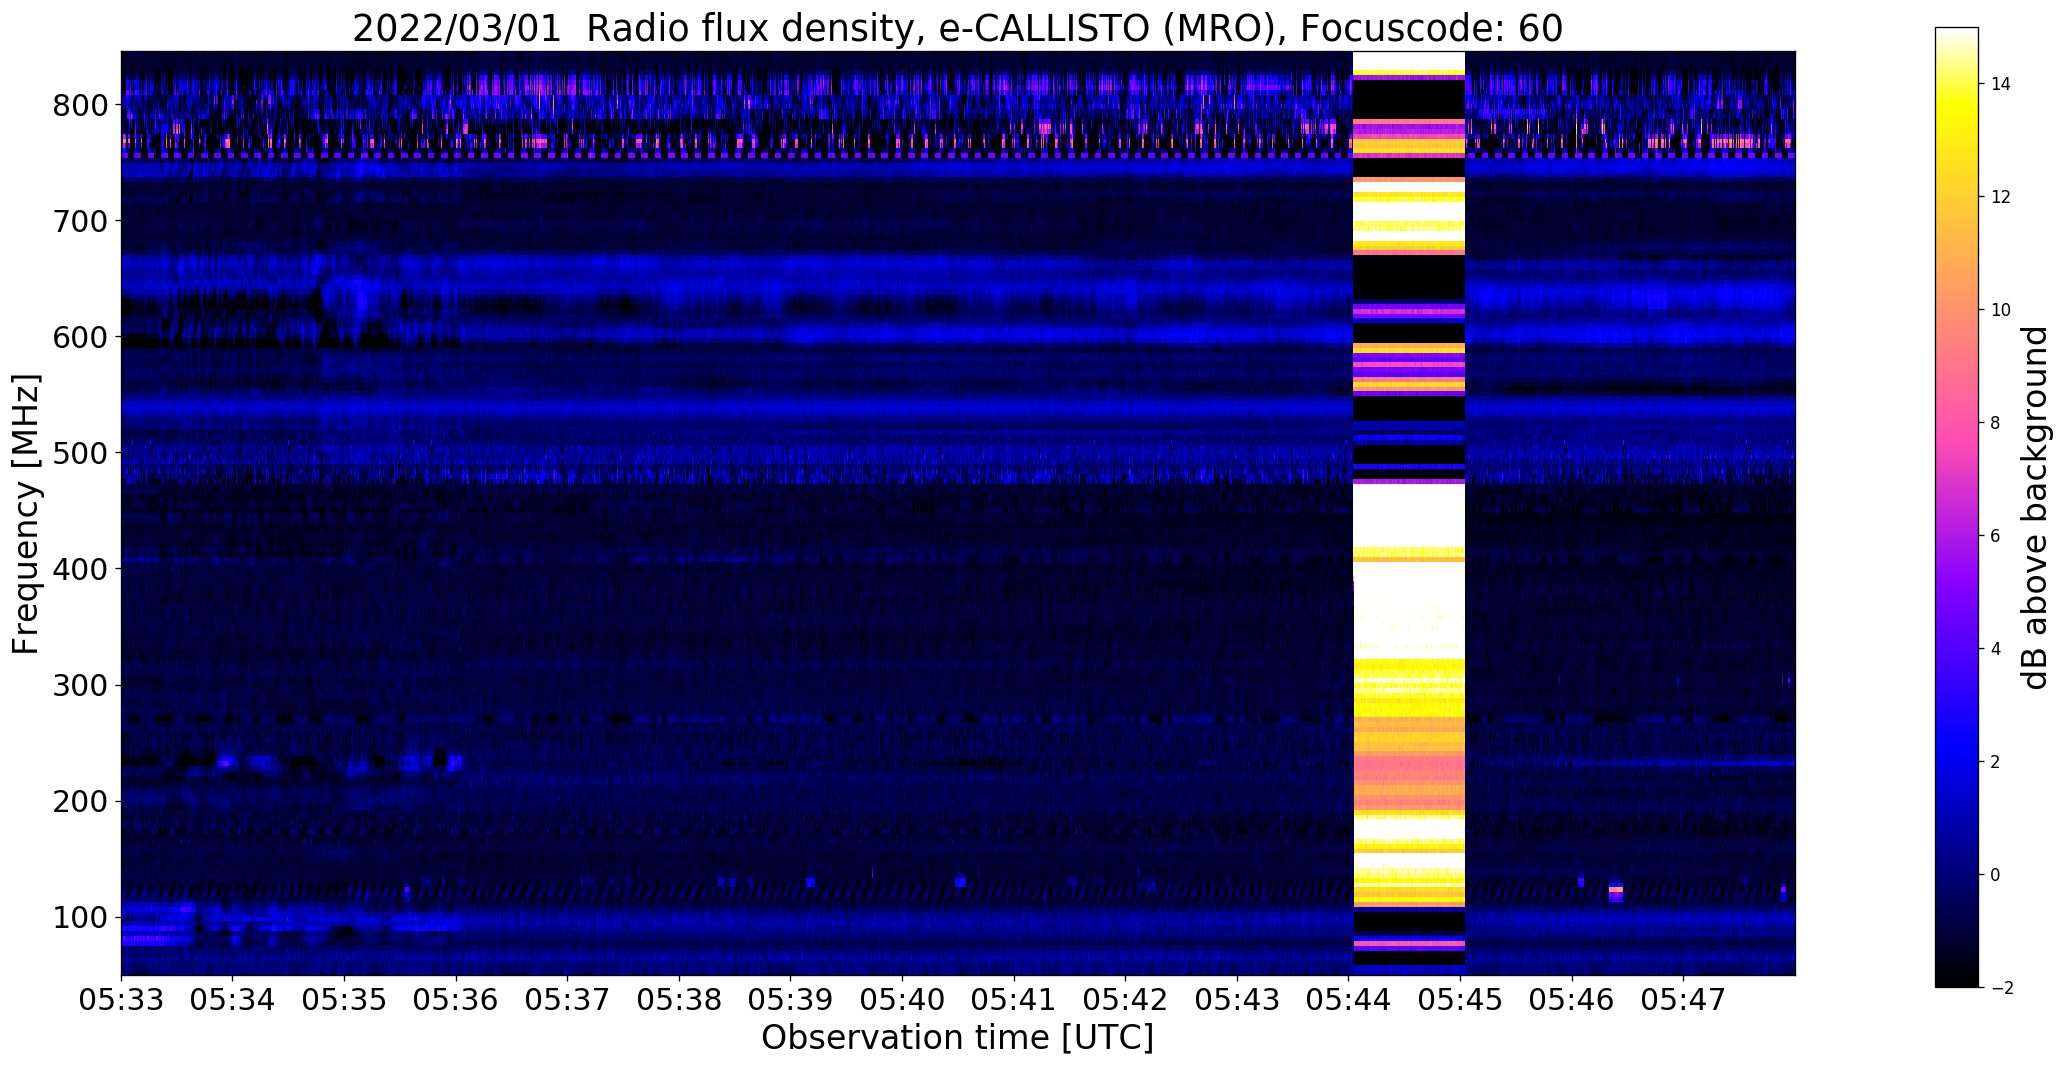Click the bright spot near 05:46 at 120 MHz

click(x=1616, y=892)
